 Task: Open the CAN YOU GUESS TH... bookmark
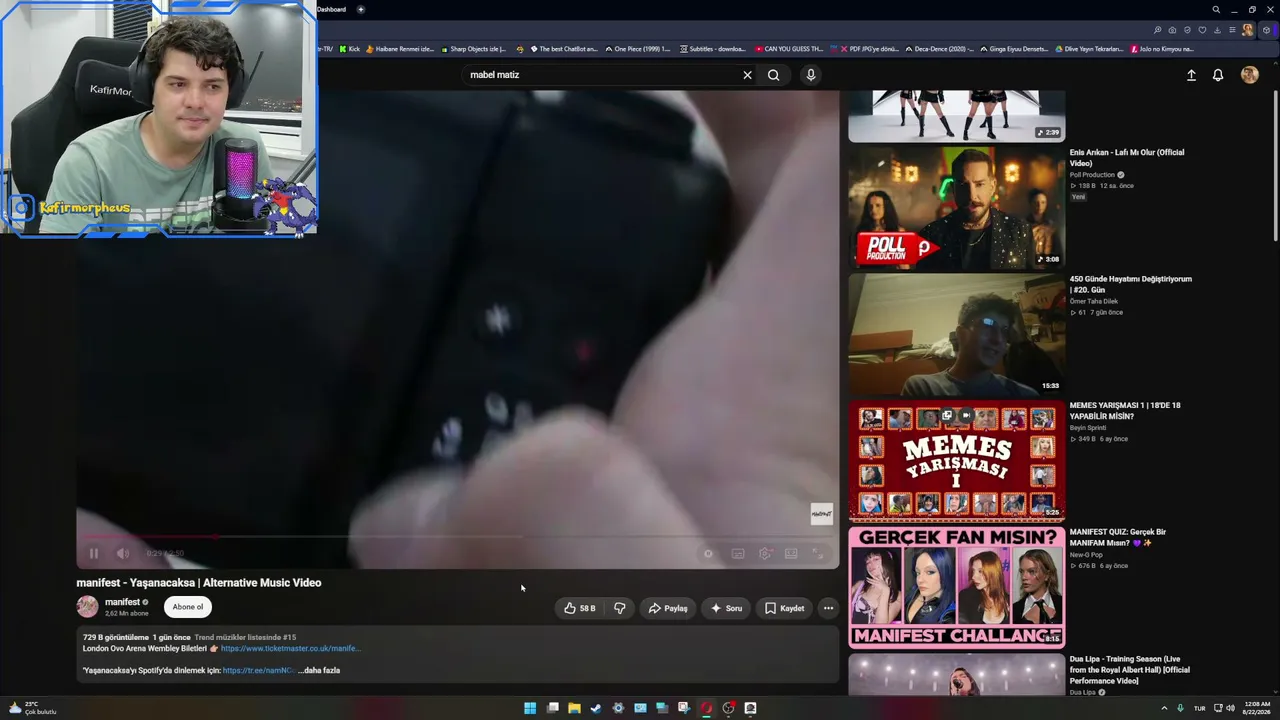click(x=789, y=49)
